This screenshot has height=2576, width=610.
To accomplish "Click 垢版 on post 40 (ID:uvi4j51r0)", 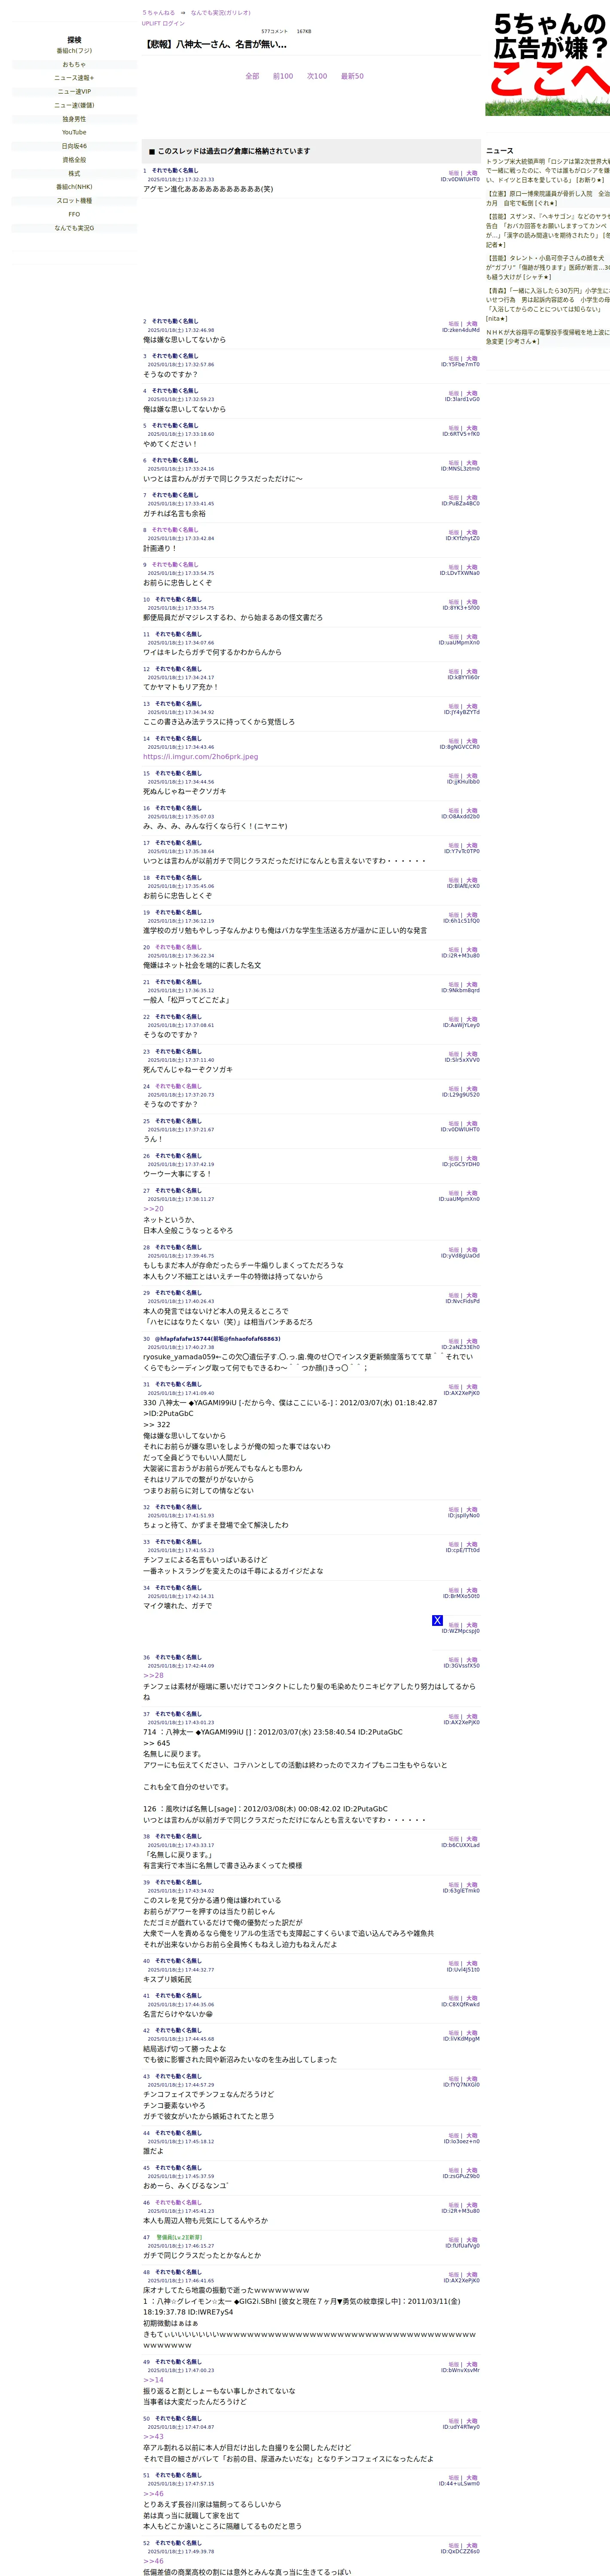I will tap(454, 1964).
